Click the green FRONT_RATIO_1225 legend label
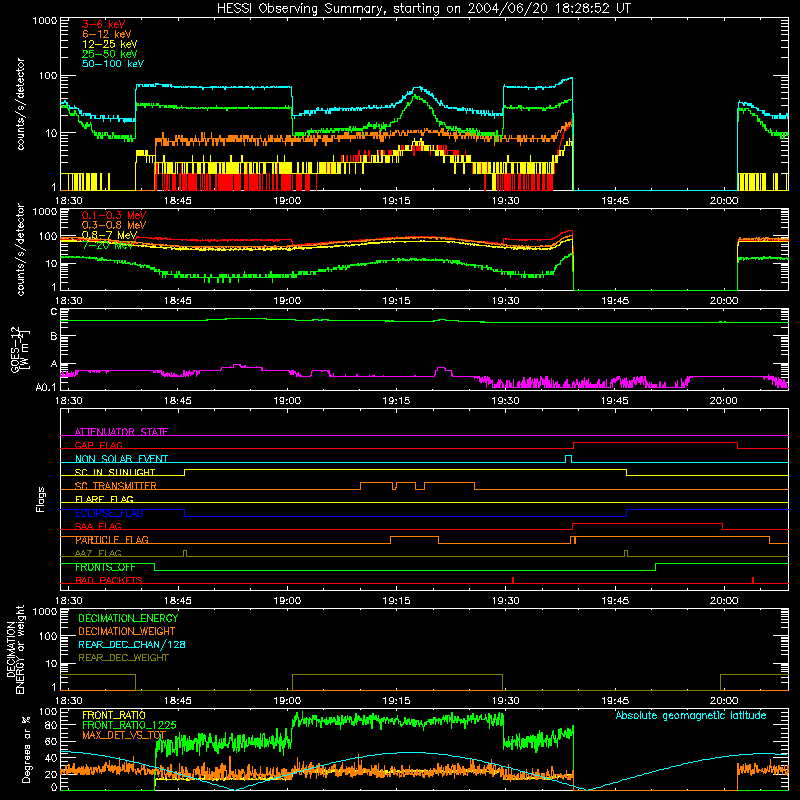The image size is (800, 800). click(129, 725)
